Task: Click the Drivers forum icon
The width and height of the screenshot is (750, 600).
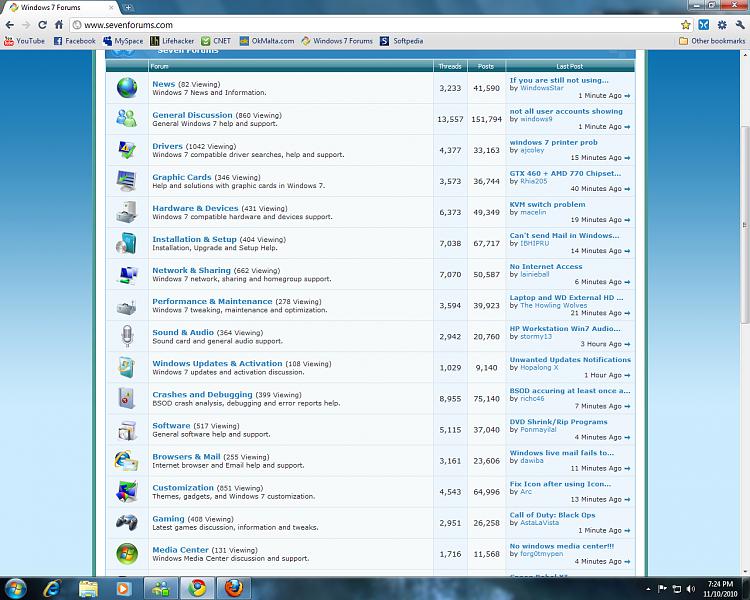Action: (x=127, y=150)
